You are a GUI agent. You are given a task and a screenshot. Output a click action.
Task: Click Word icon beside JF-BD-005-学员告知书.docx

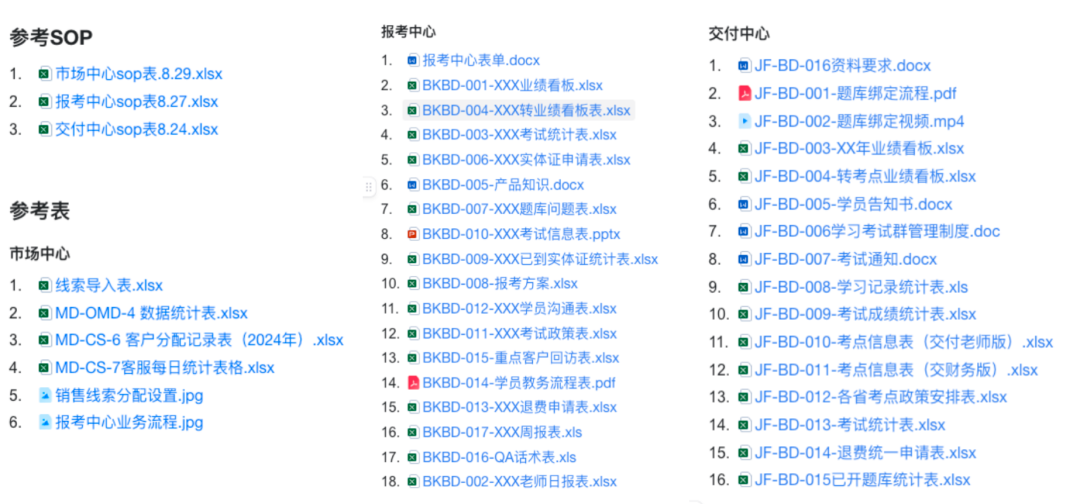coord(744,204)
